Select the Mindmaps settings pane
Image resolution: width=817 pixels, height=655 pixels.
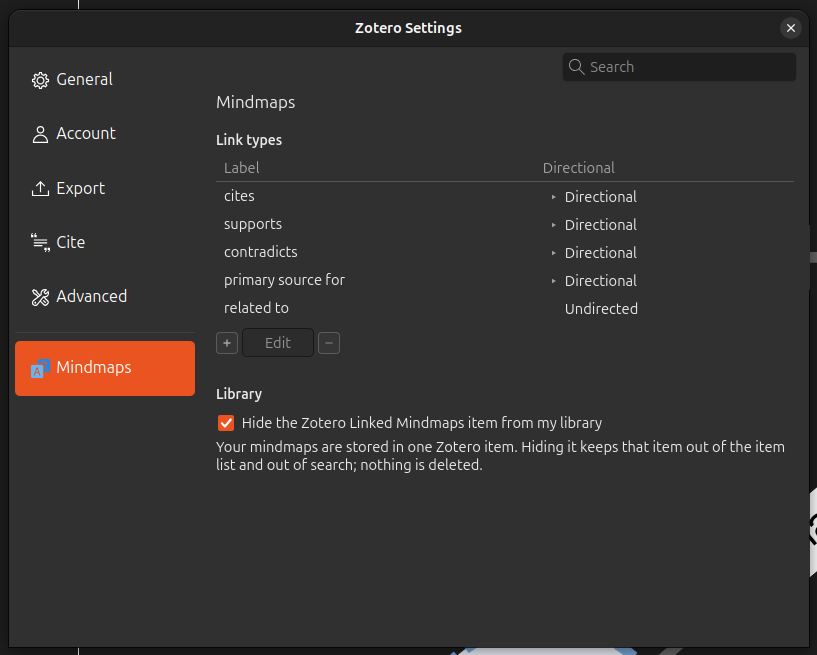pos(105,368)
